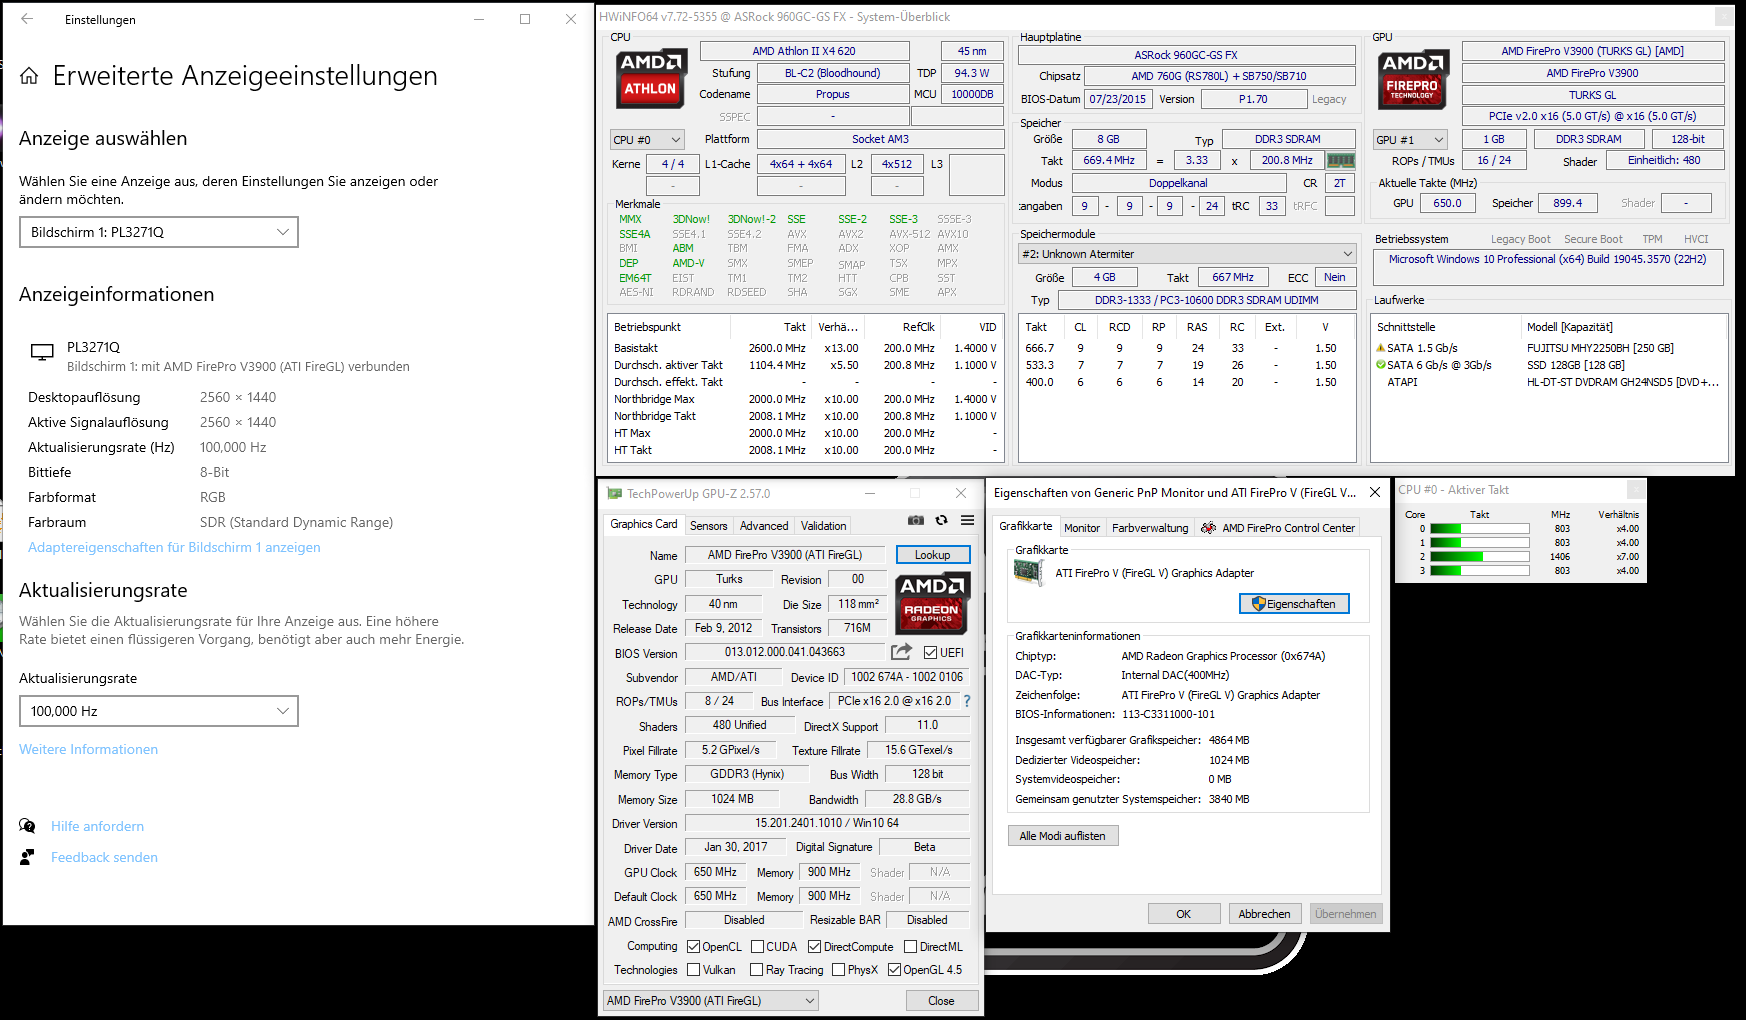Click the ASRock 960GC-GS FX mainboard field
Image resolution: width=1746 pixels, height=1020 pixels.
1186,55
